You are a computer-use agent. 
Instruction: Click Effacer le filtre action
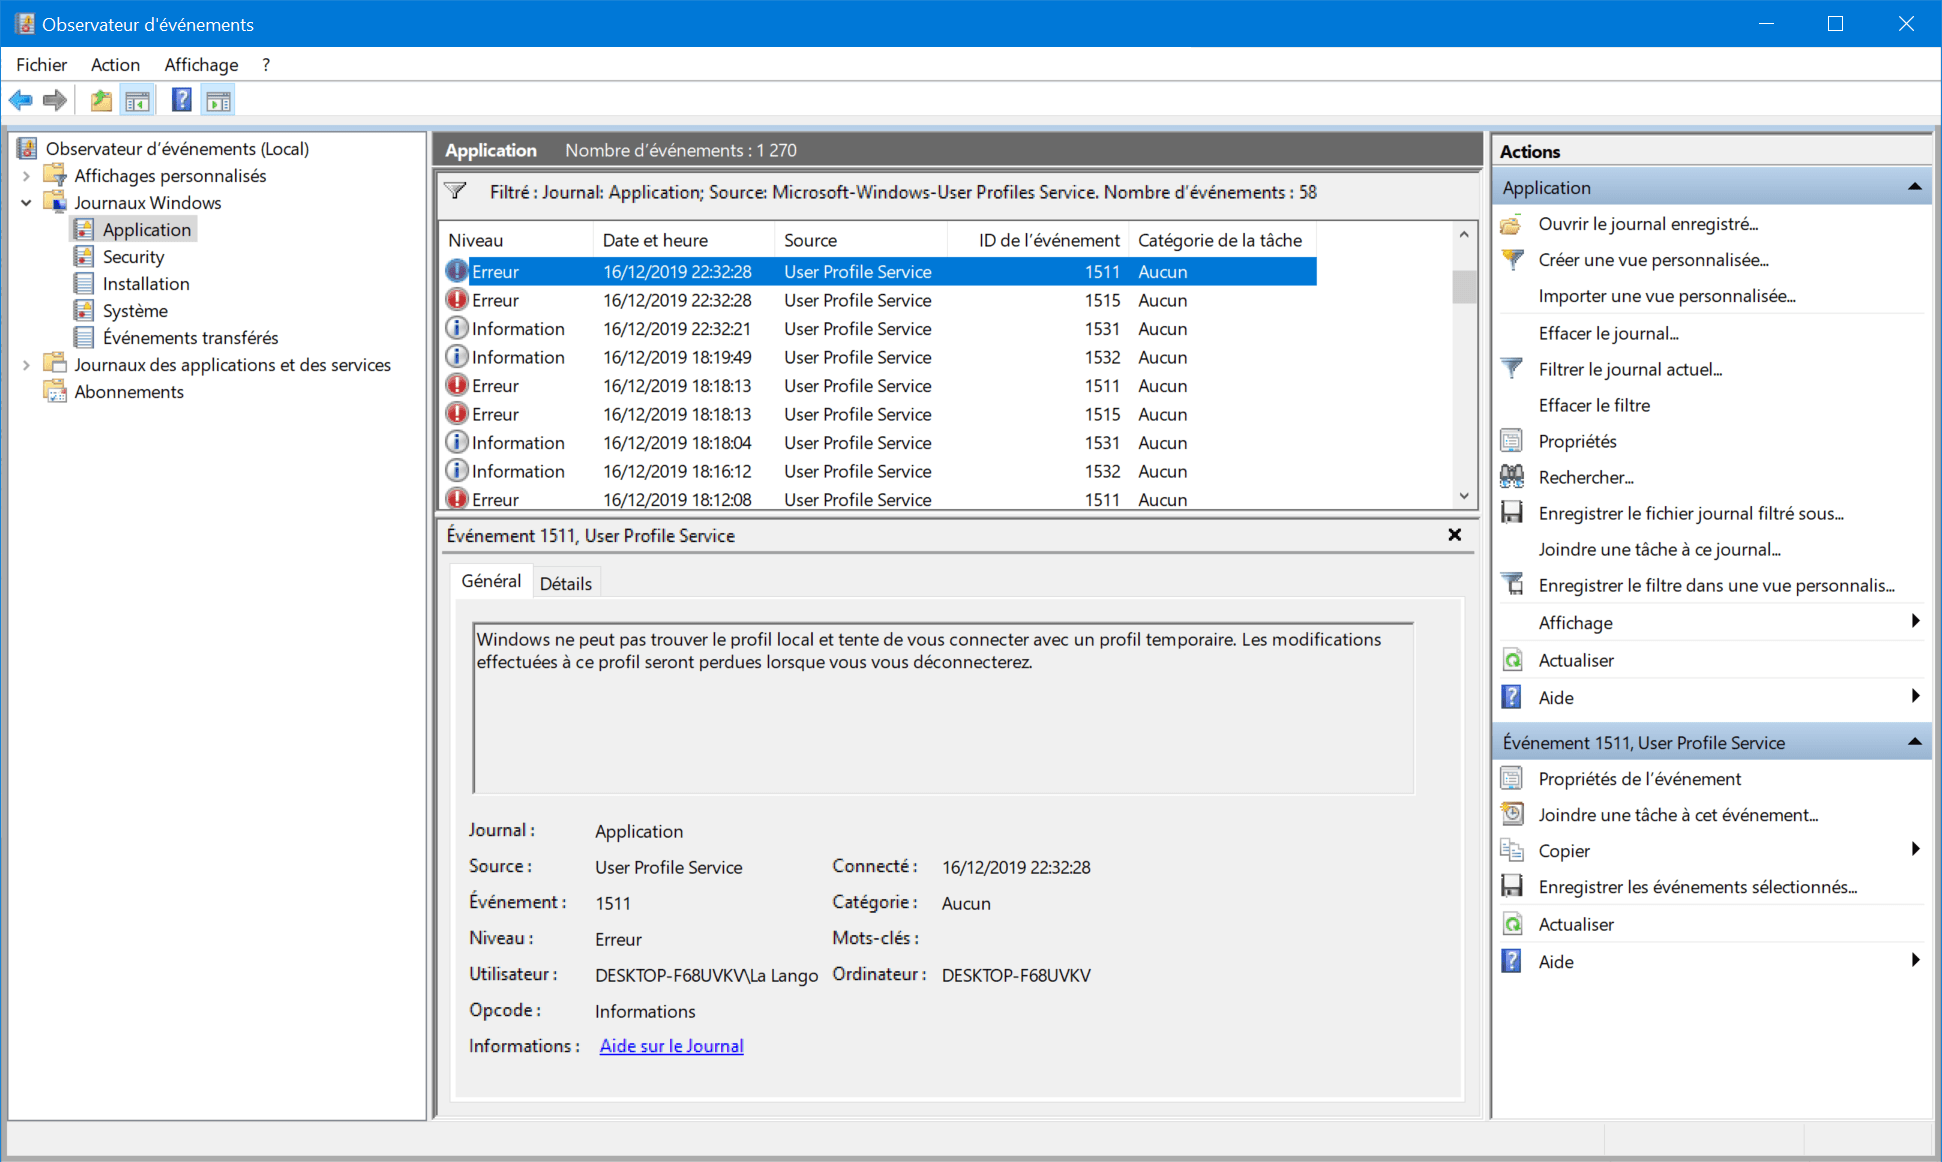[x=1594, y=405]
